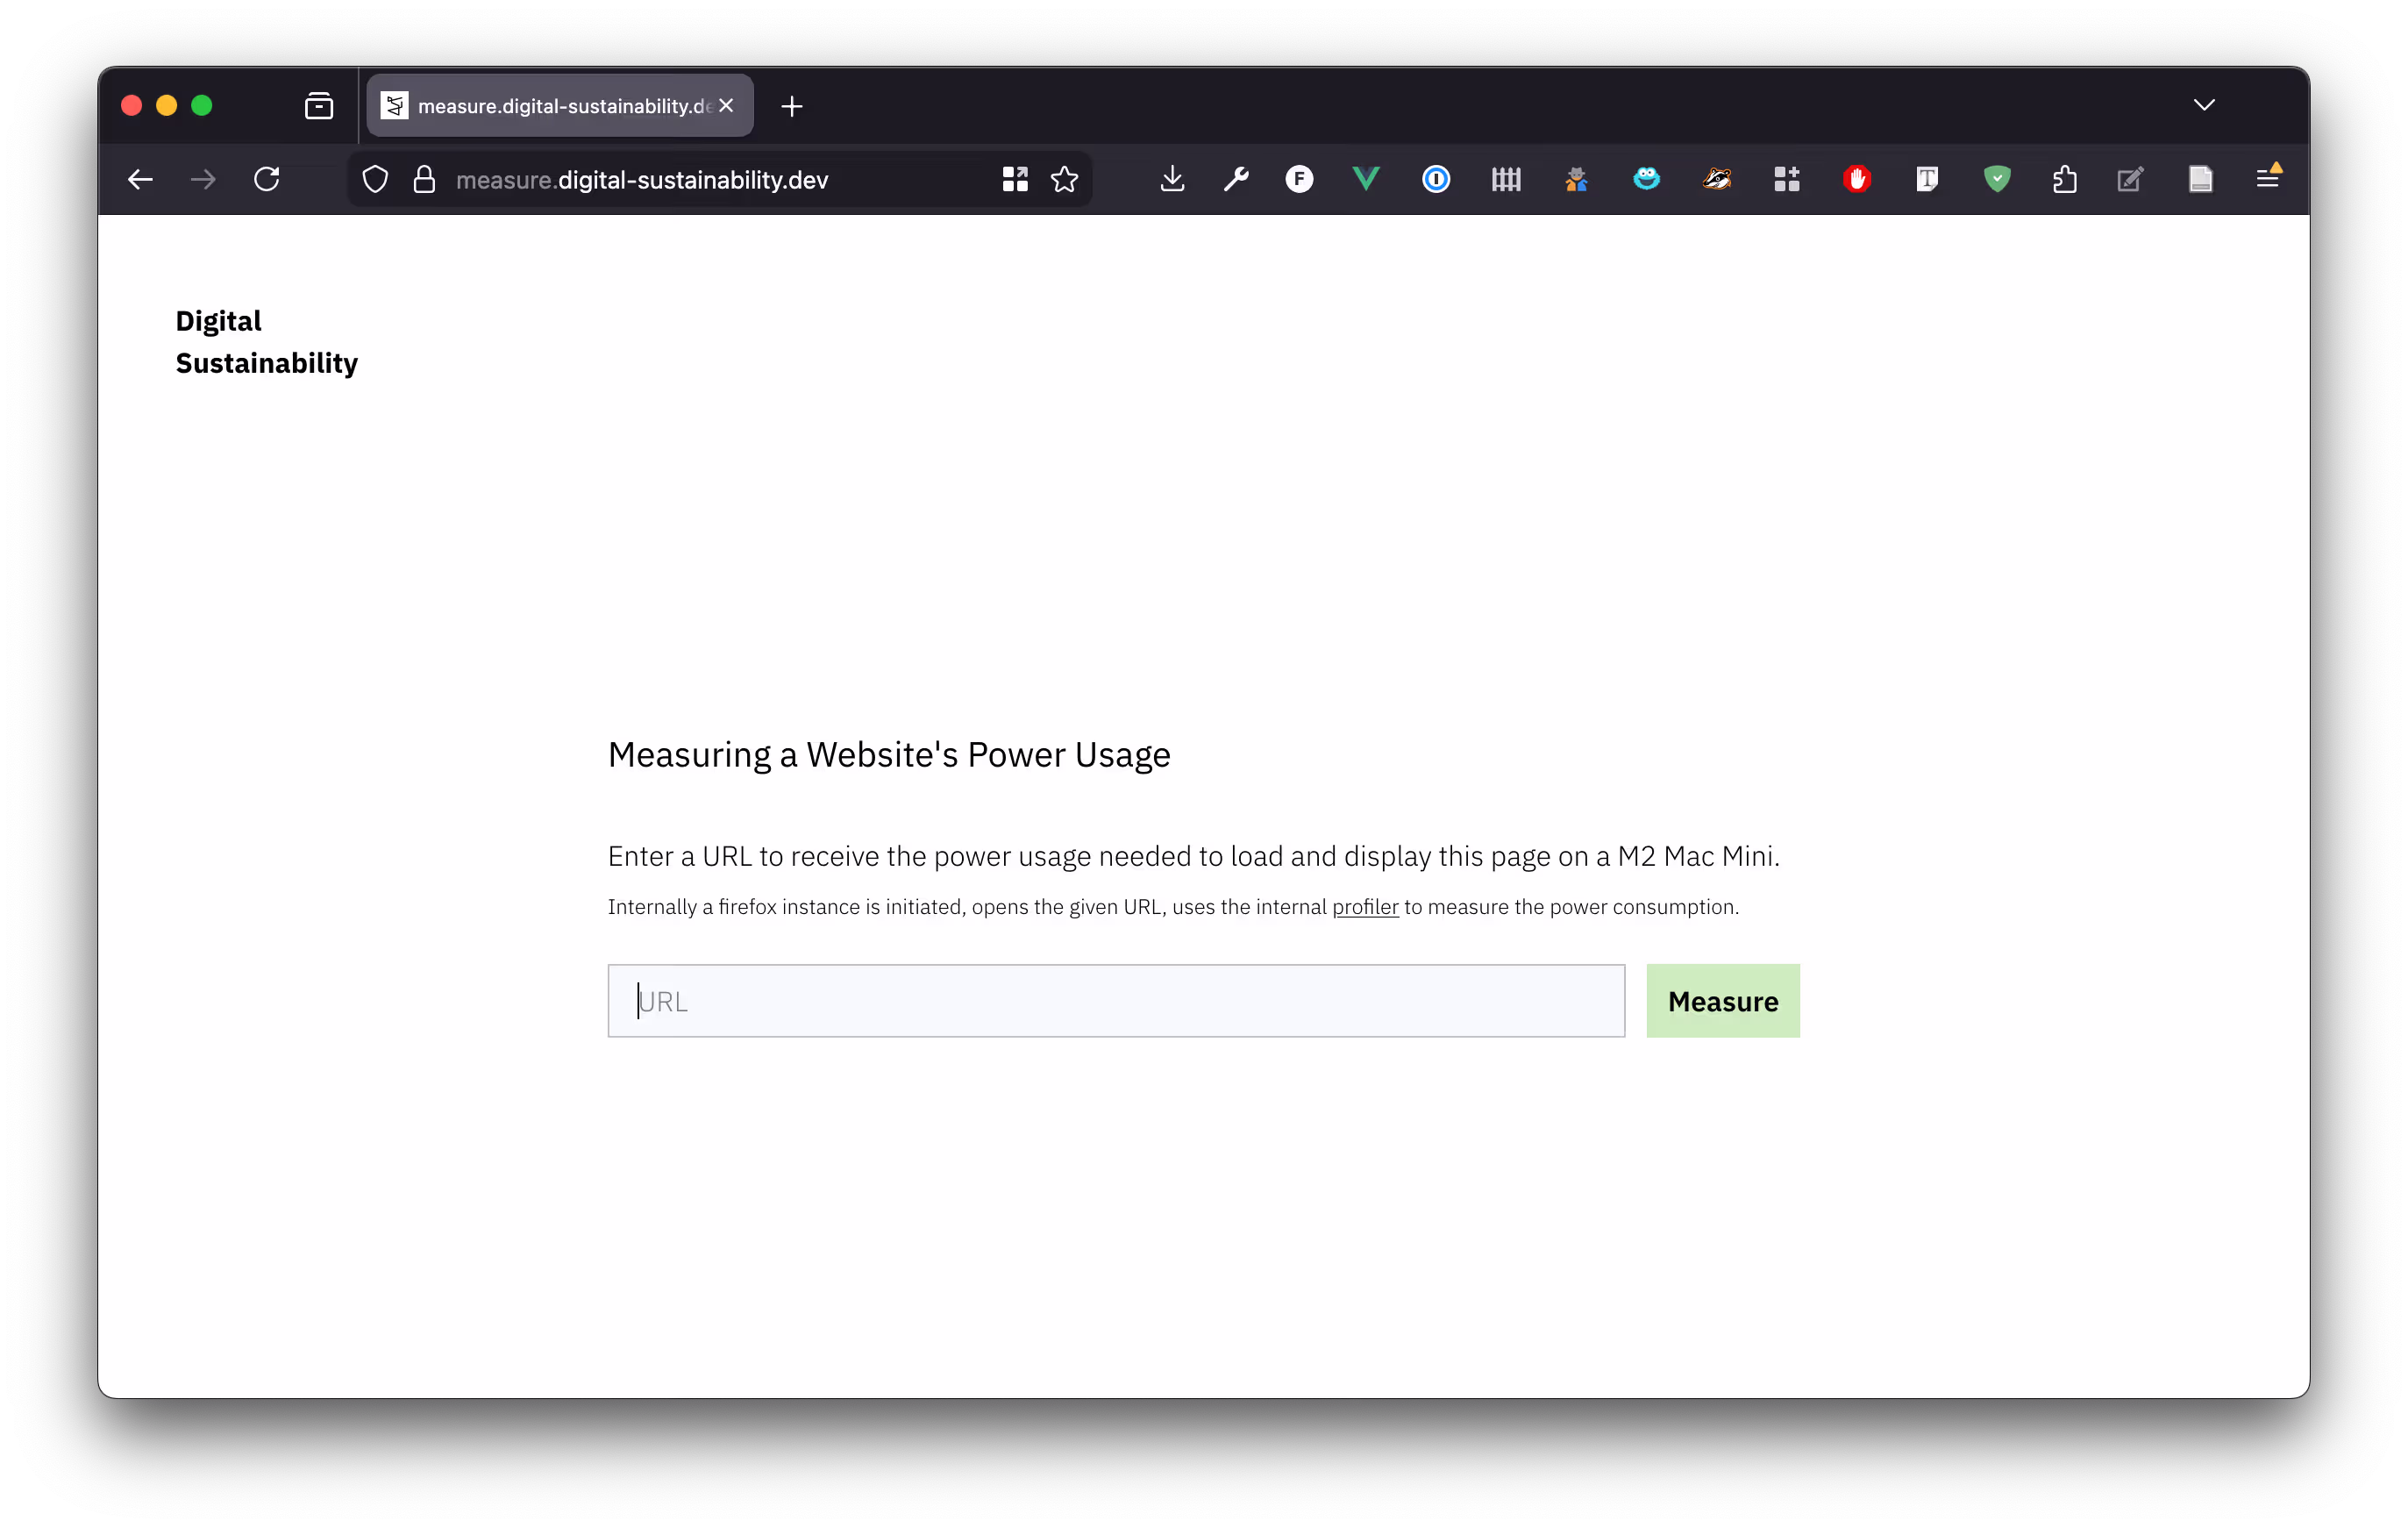This screenshot has height=1528, width=2408.
Task: Click the wrench-shaped extension icon
Action: 1236,179
